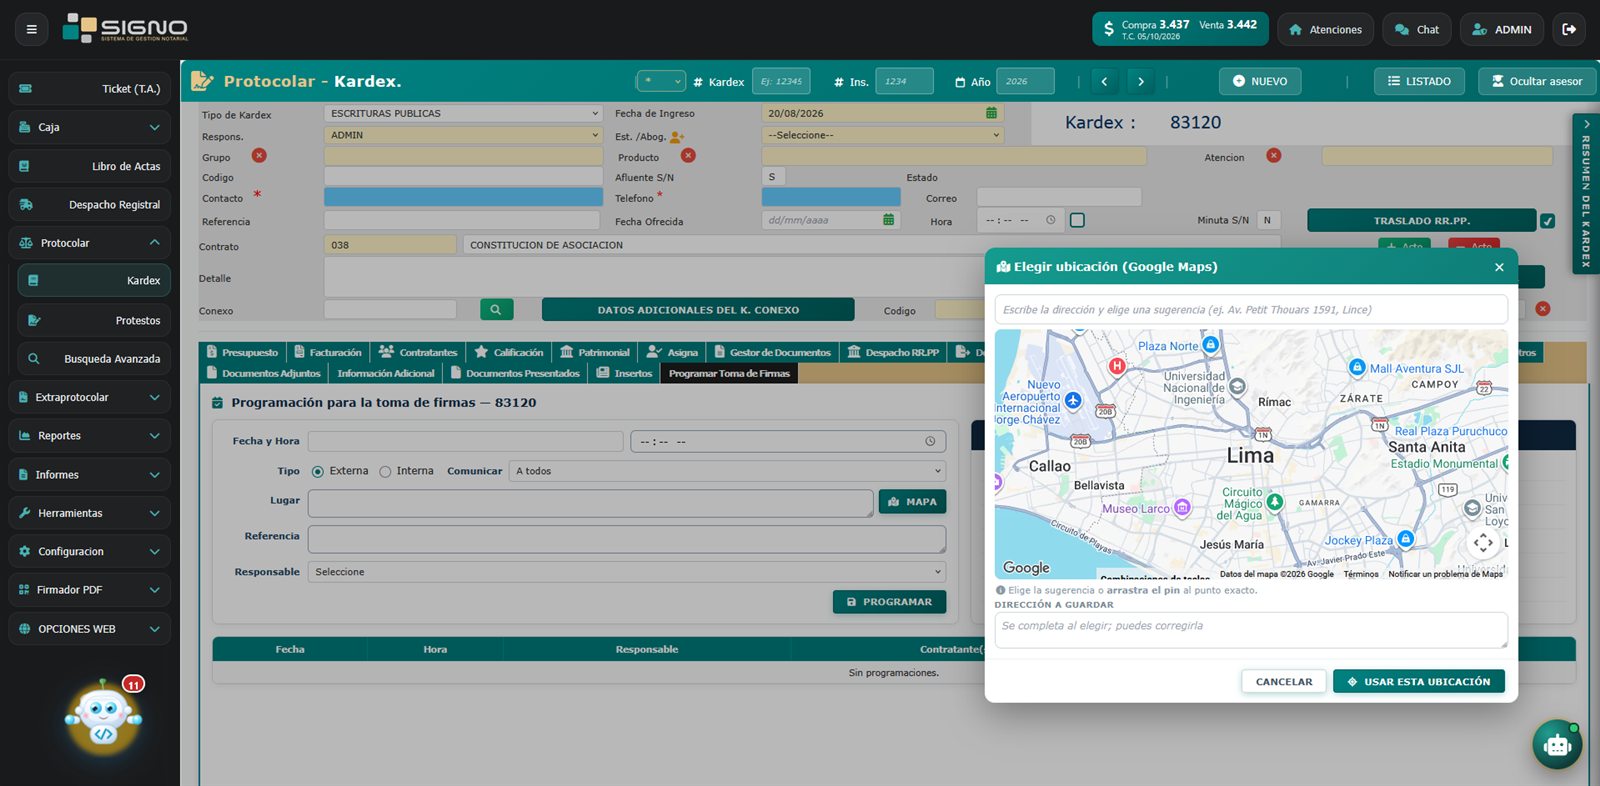1600x786 pixels.
Task: Open the Contratantes tab
Action: [x=418, y=352]
